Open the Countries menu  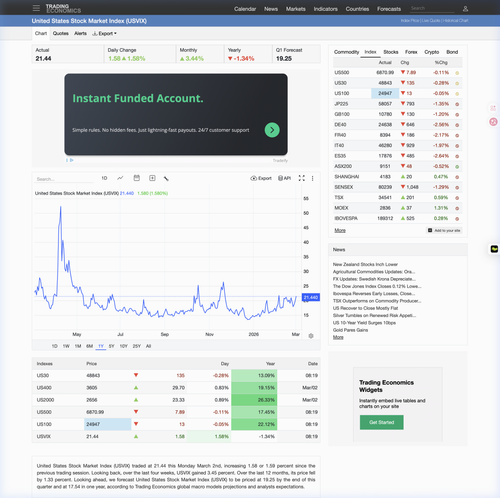pos(357,9)
